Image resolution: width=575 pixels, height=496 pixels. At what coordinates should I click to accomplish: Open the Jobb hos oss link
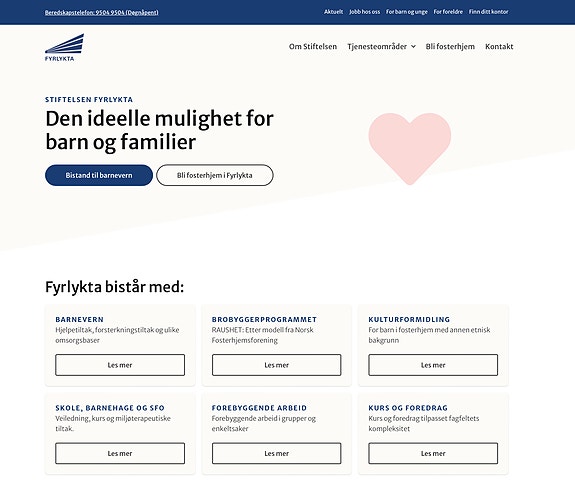(365, 12)
